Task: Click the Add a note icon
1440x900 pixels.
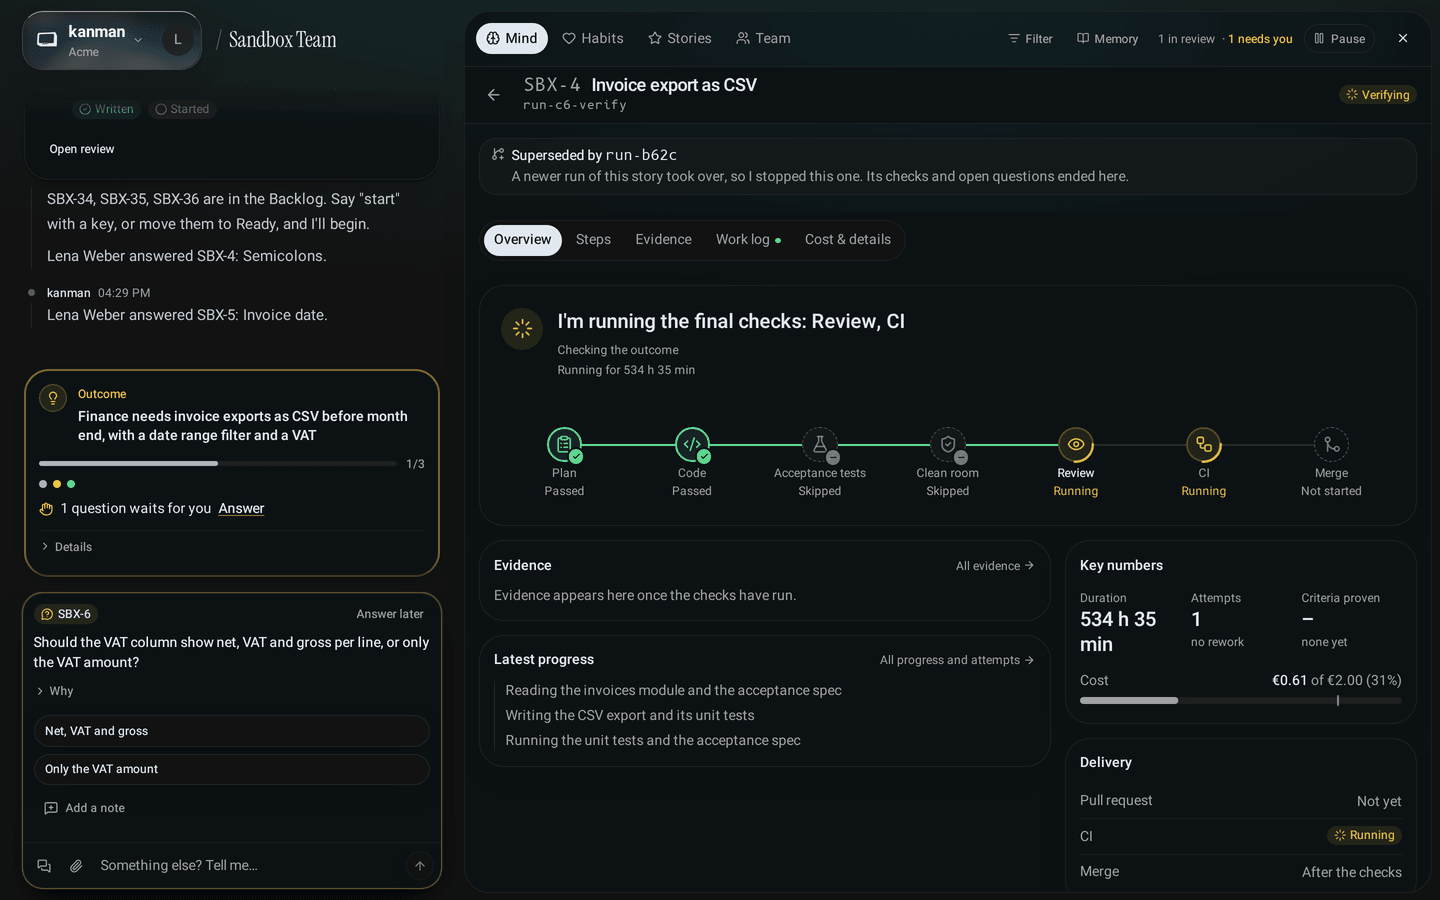Action: (x=51, y=808)
